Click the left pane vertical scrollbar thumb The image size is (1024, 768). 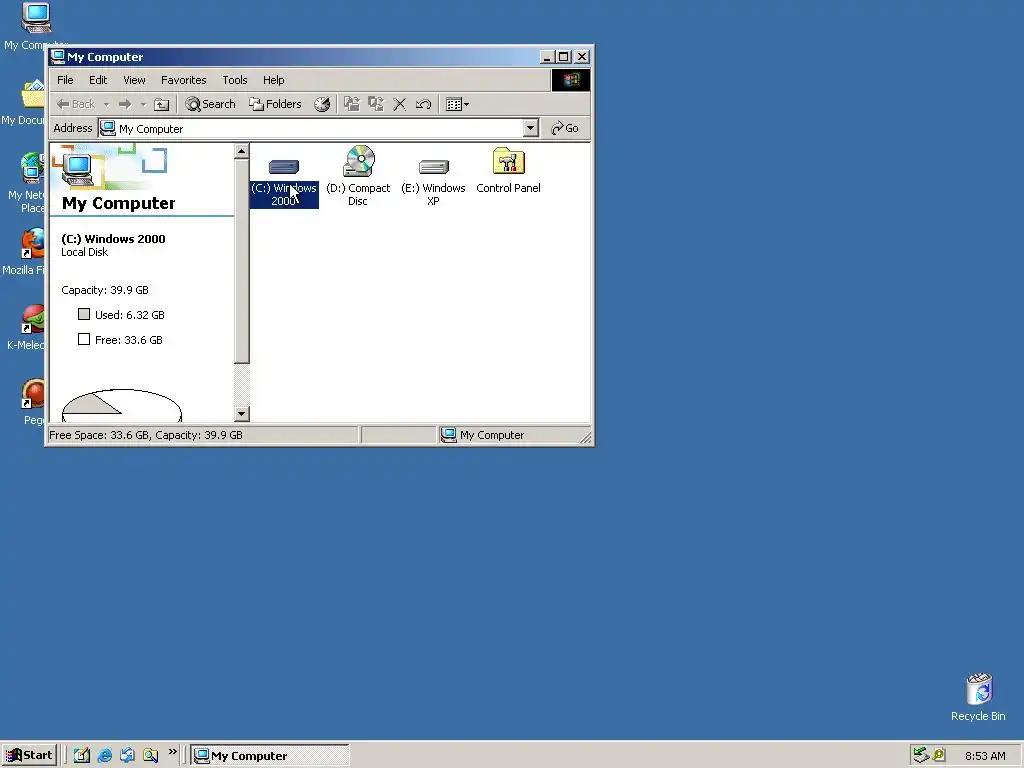(242, 261)
